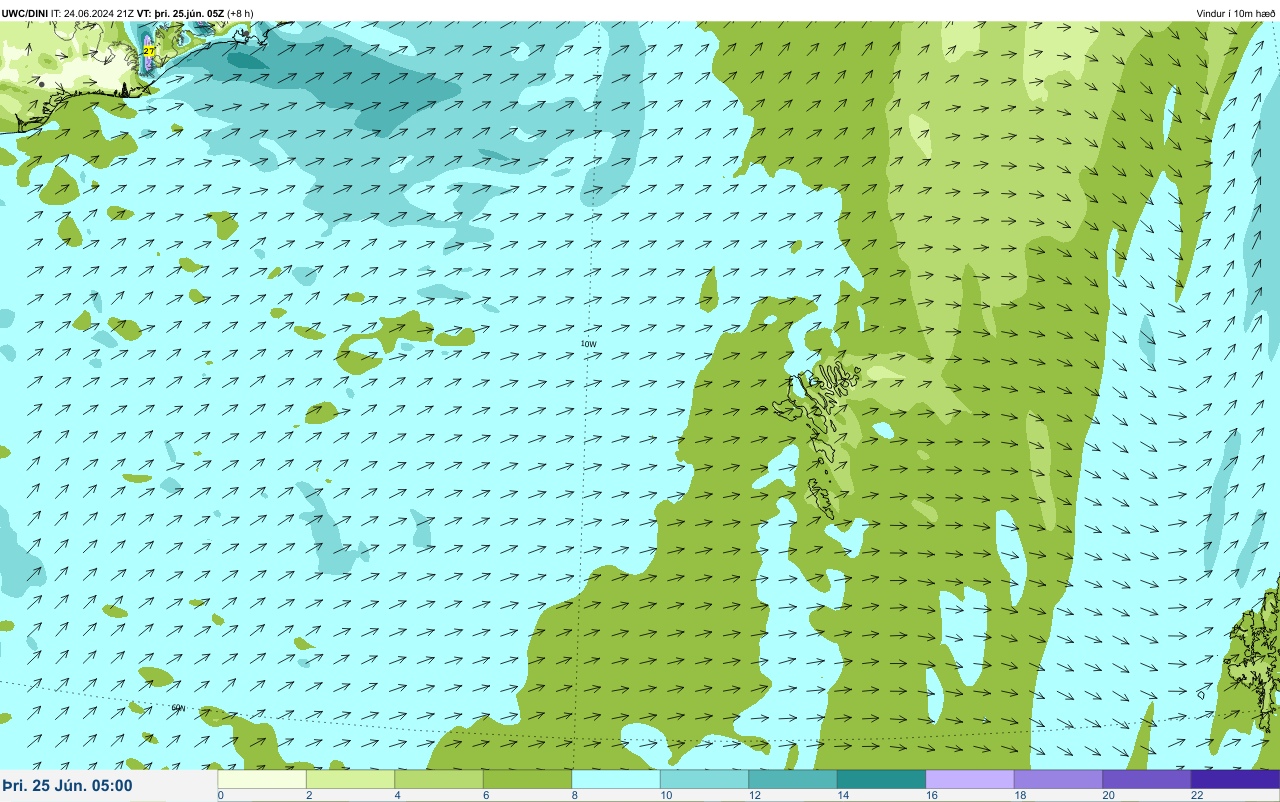Viewport: 1280px width, 802px height.
Task: Click the legend value "16"
Action: 930,795
